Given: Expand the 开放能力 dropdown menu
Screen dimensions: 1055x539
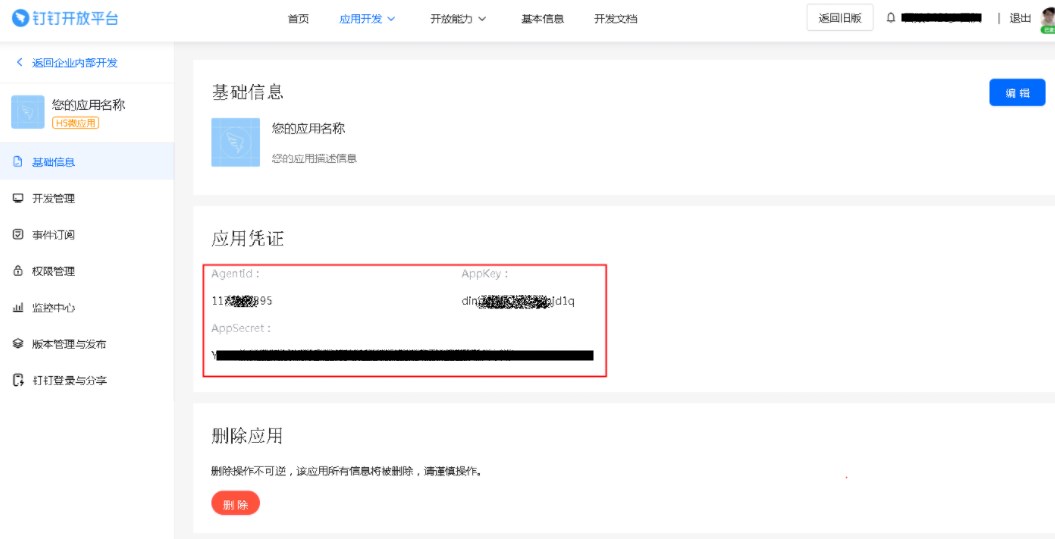Looking at the screenshot, I should [x=458, y=19].
